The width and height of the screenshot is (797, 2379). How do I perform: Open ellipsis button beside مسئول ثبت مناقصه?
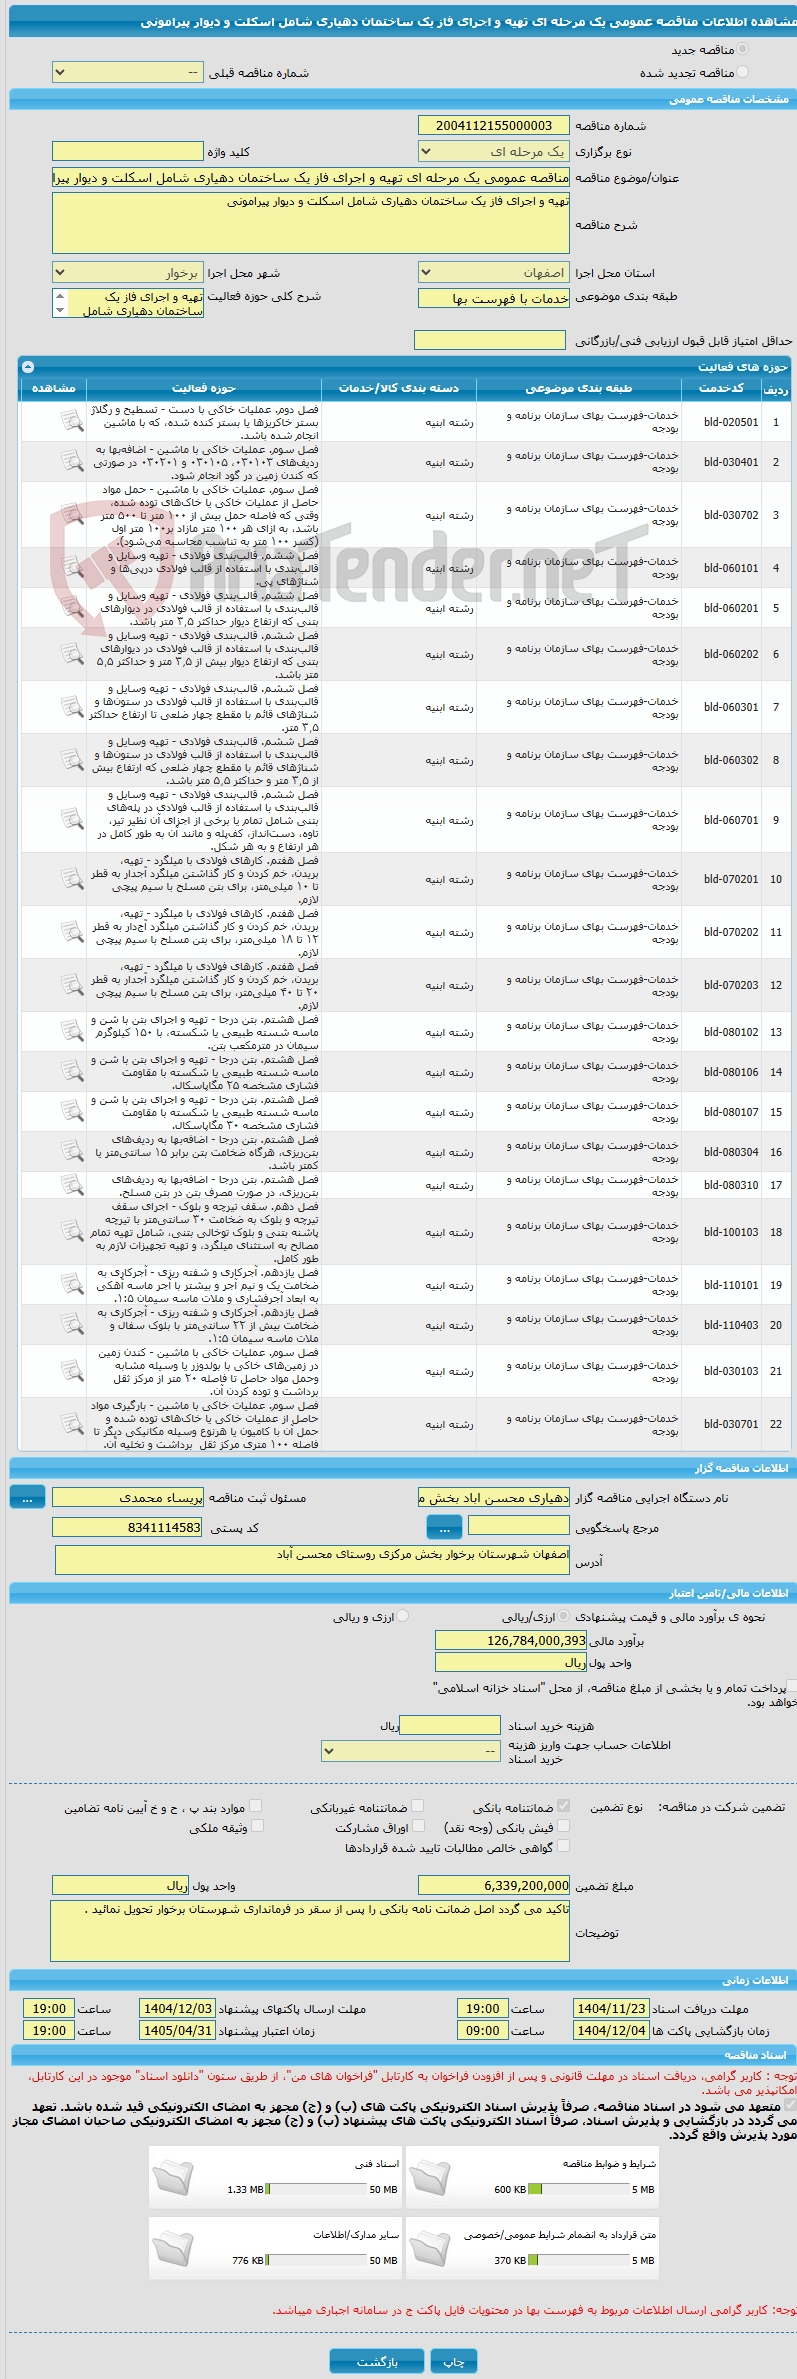pyautogui.click(x=27, y=1497)
